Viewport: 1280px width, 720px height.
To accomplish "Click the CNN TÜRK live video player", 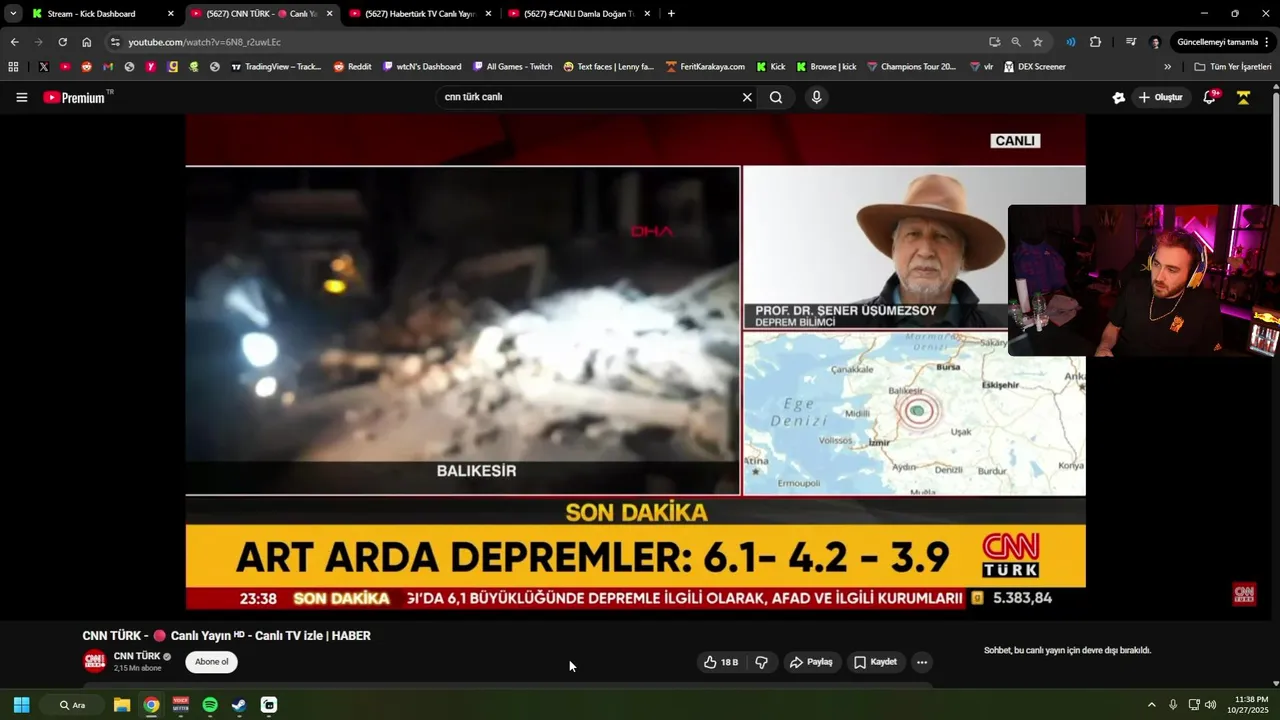I will pos(635,362).
